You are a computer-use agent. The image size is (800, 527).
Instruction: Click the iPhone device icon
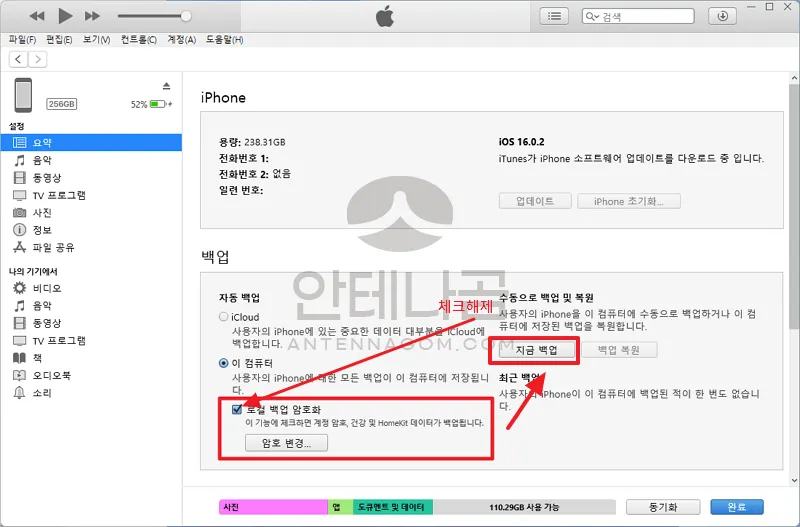point(23,95)
